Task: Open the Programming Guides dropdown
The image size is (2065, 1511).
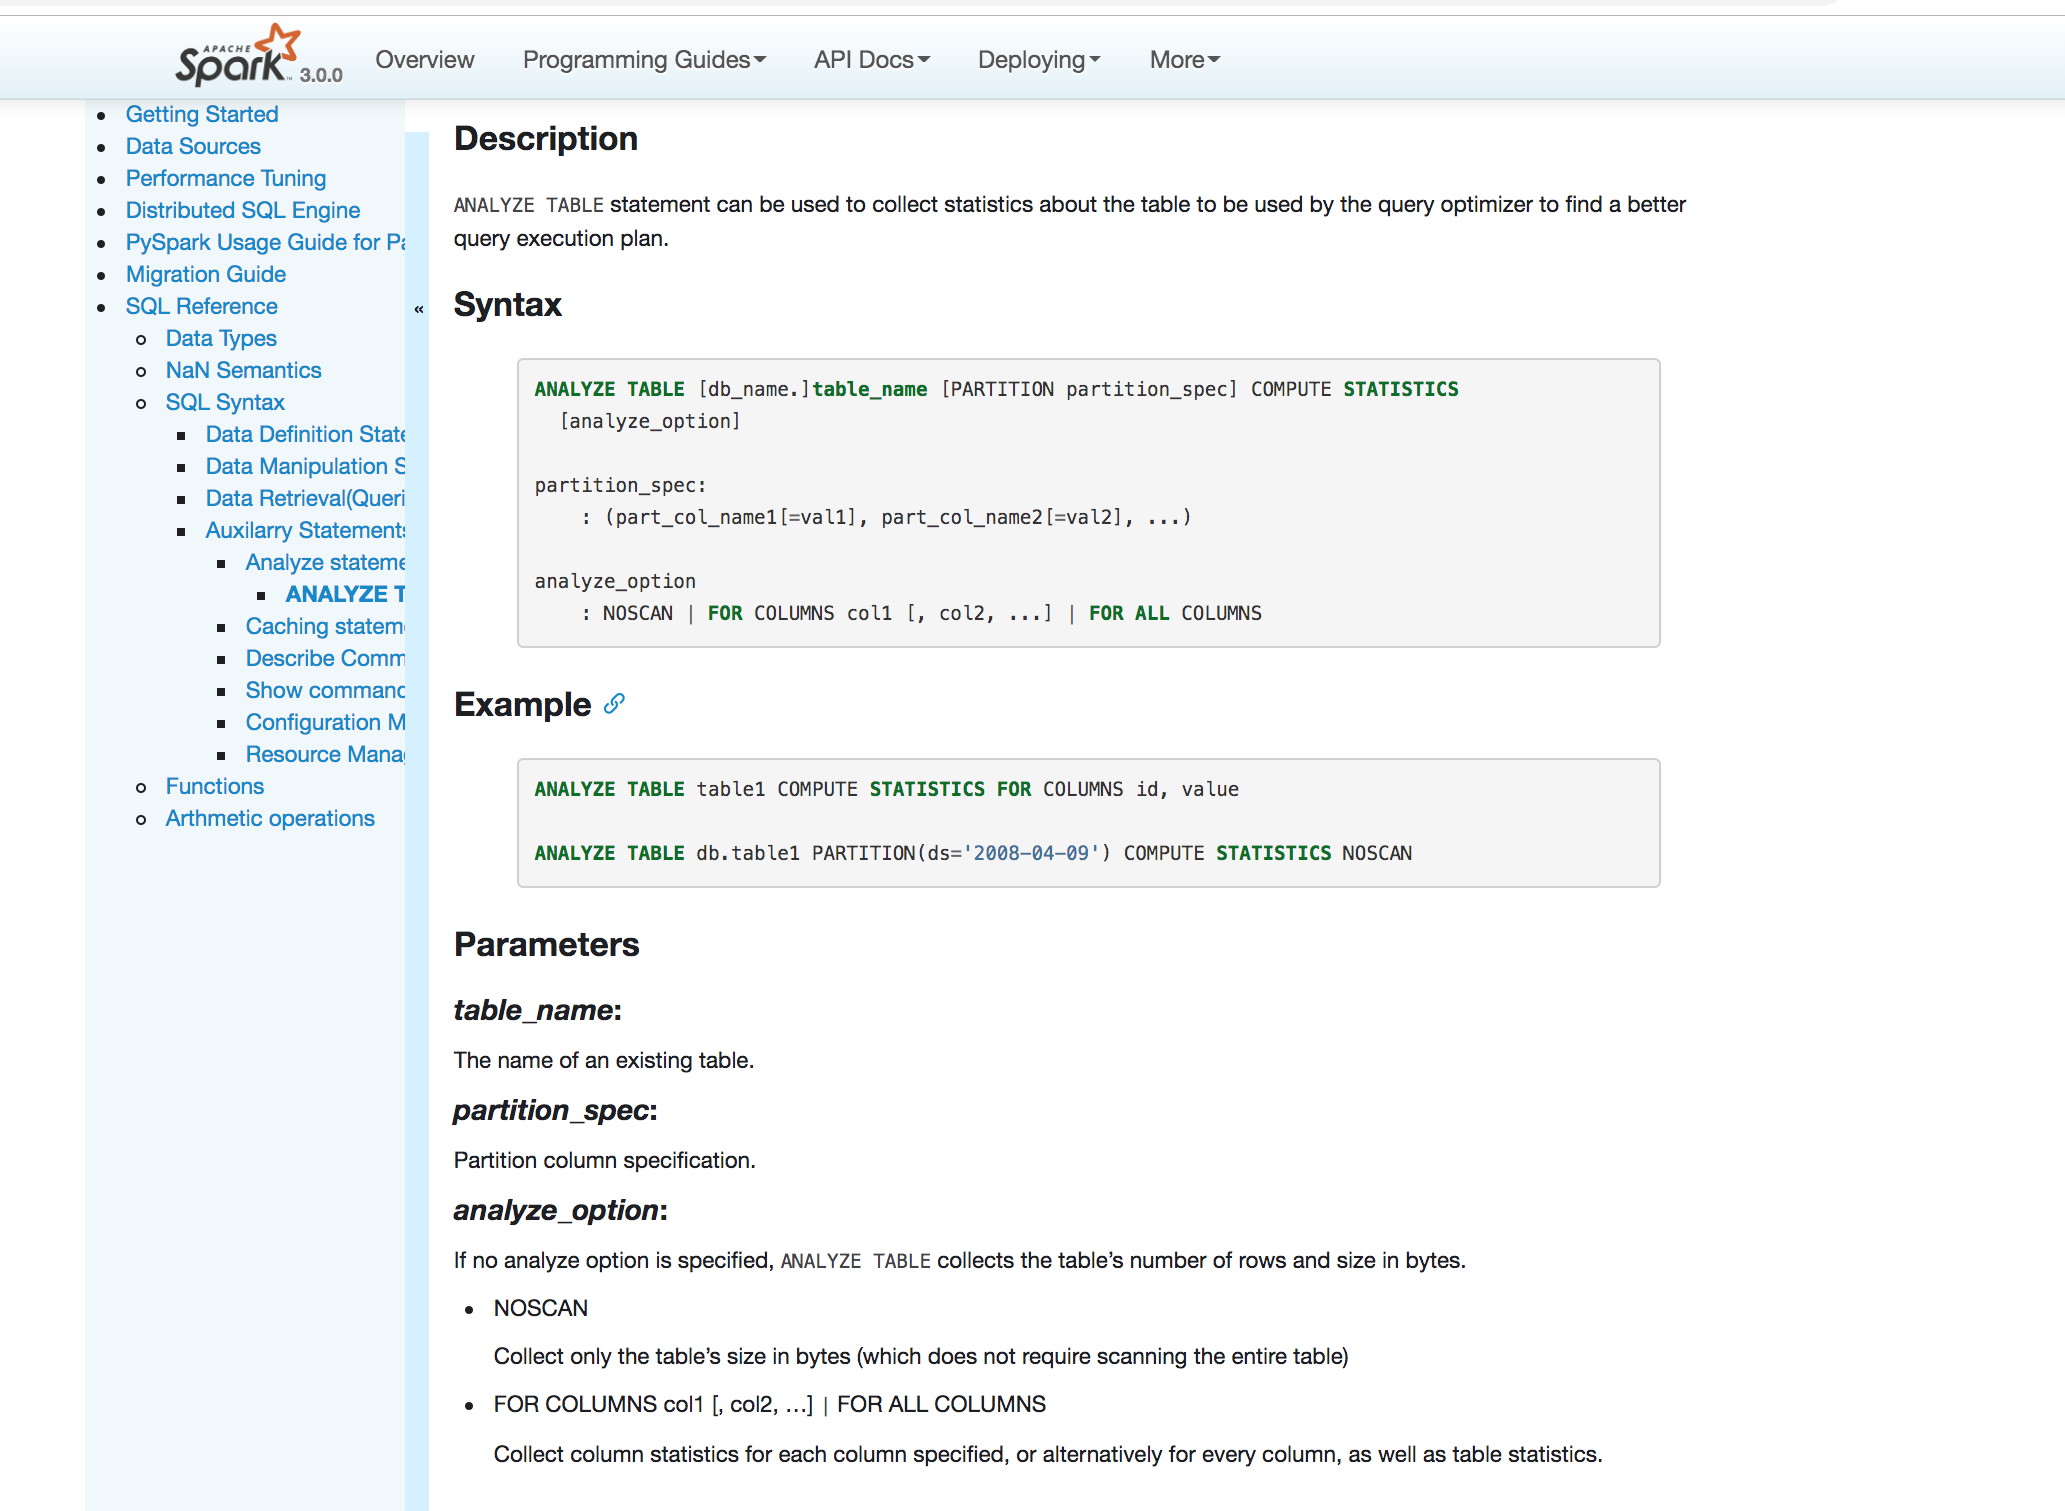Action: (644, 60)
